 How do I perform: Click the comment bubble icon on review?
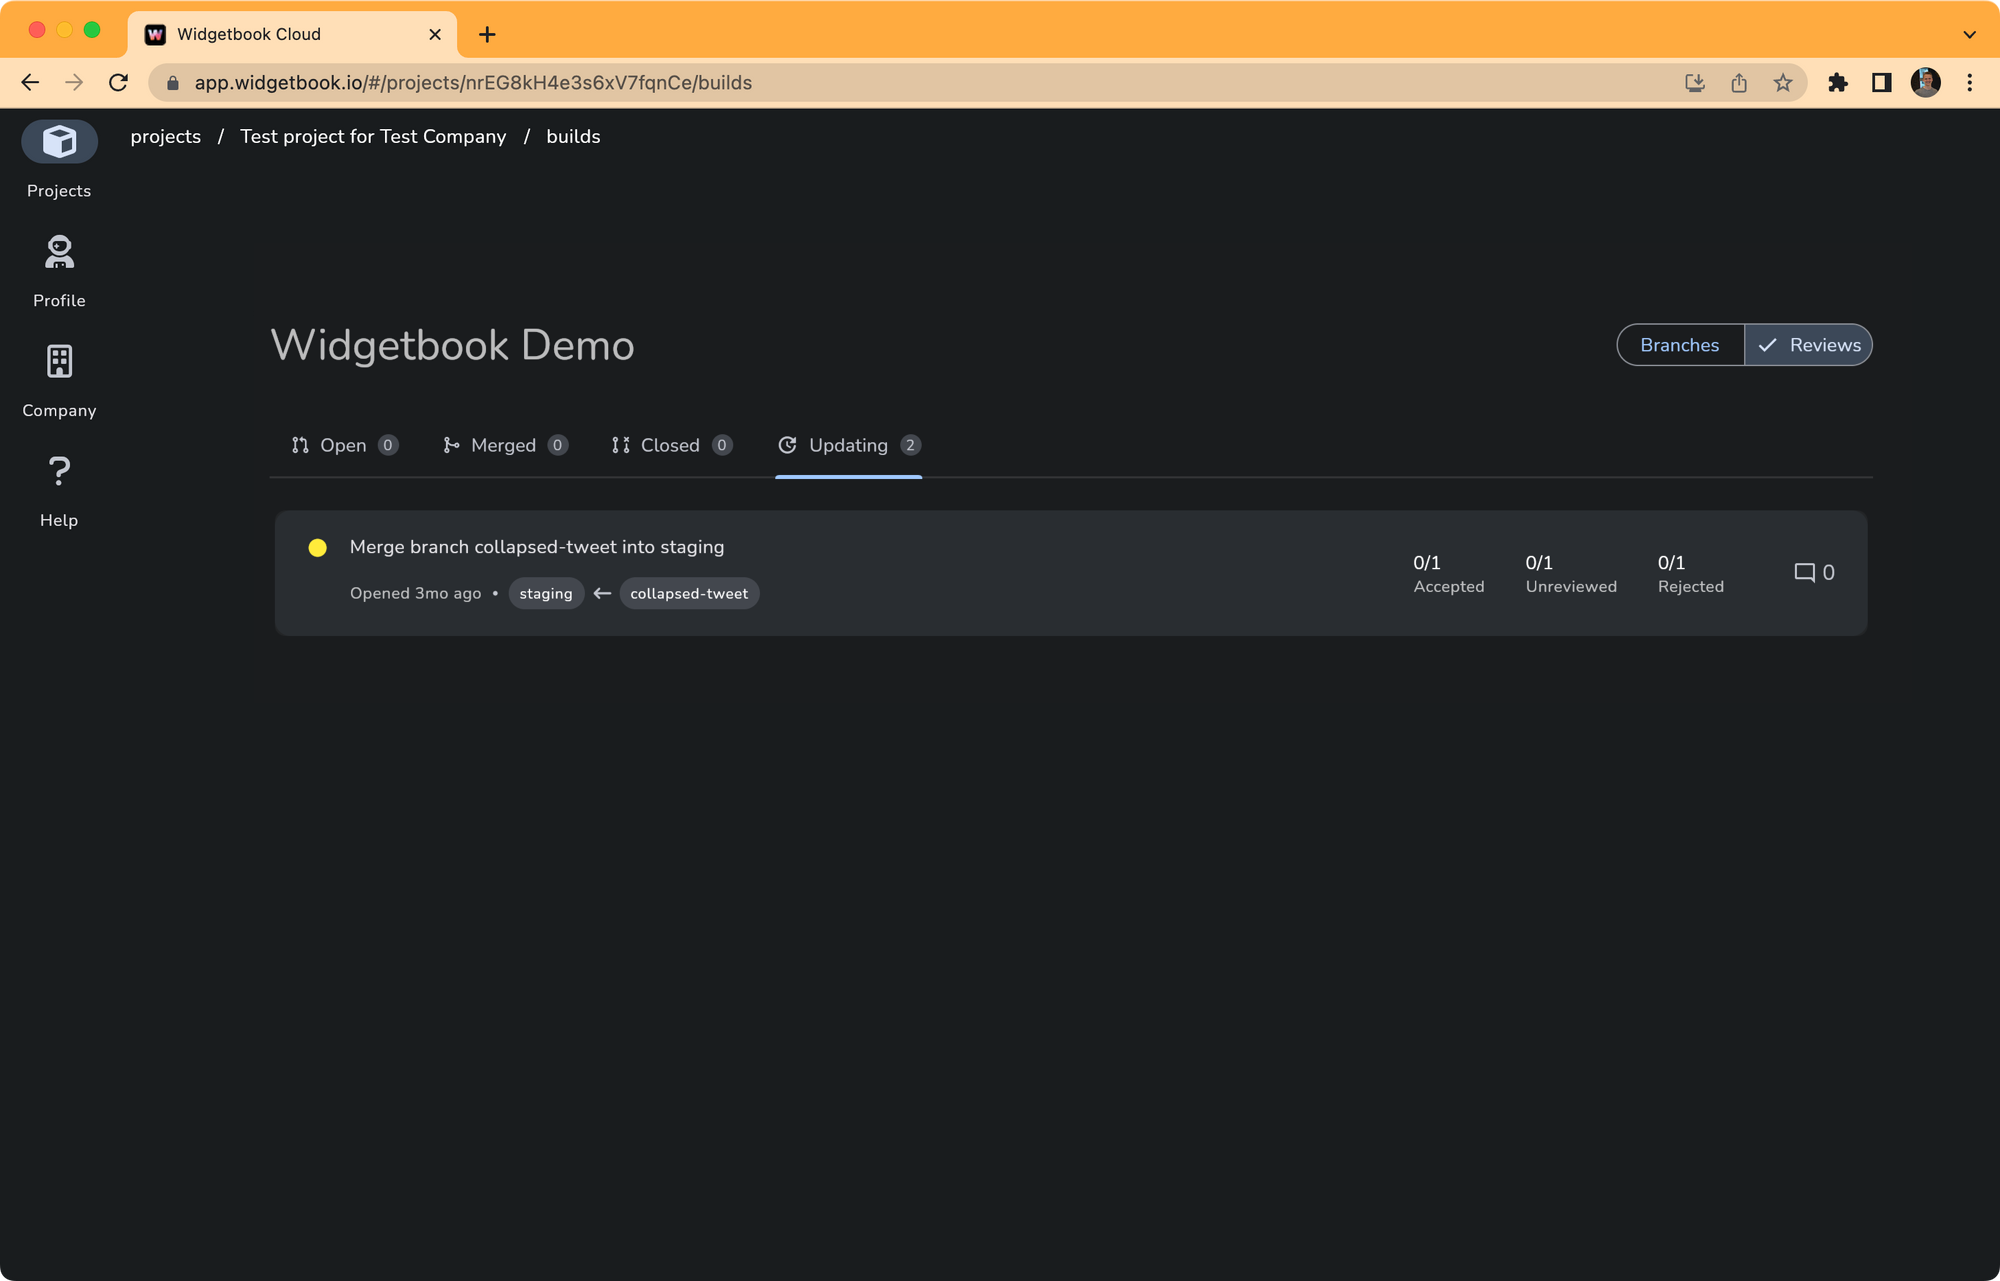point(1804,573)
